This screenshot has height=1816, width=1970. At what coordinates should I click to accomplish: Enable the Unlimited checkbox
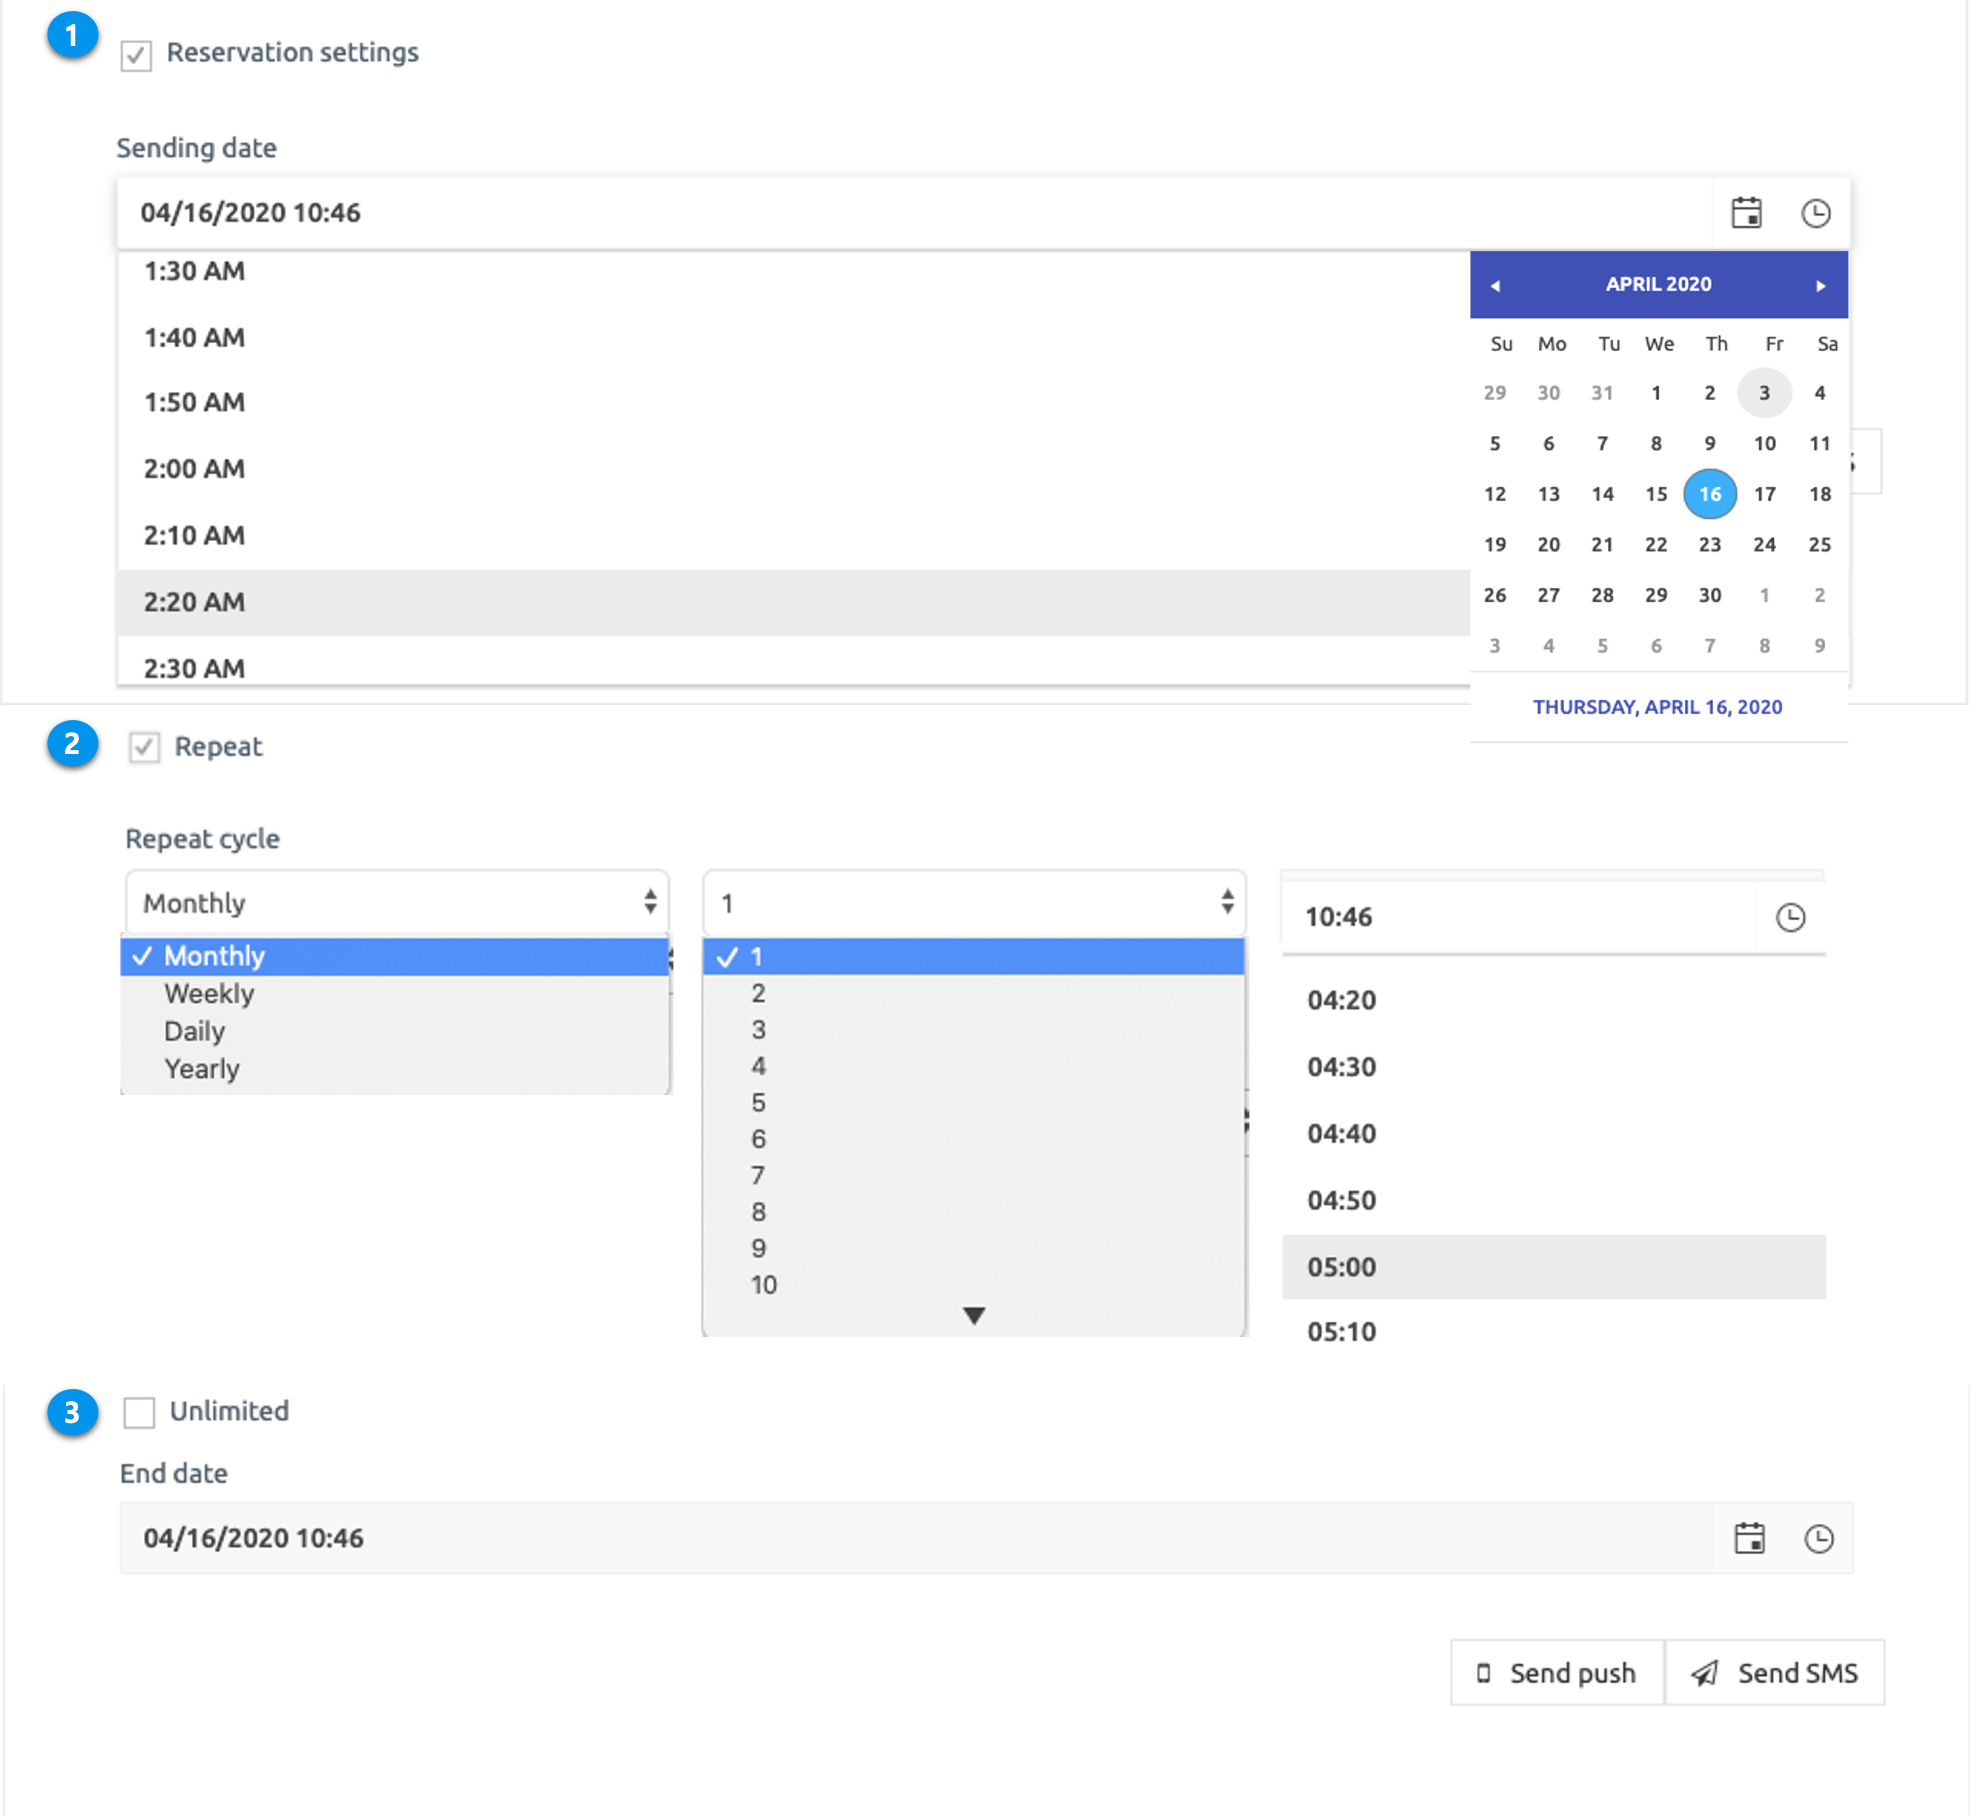tap(139, 1412)
